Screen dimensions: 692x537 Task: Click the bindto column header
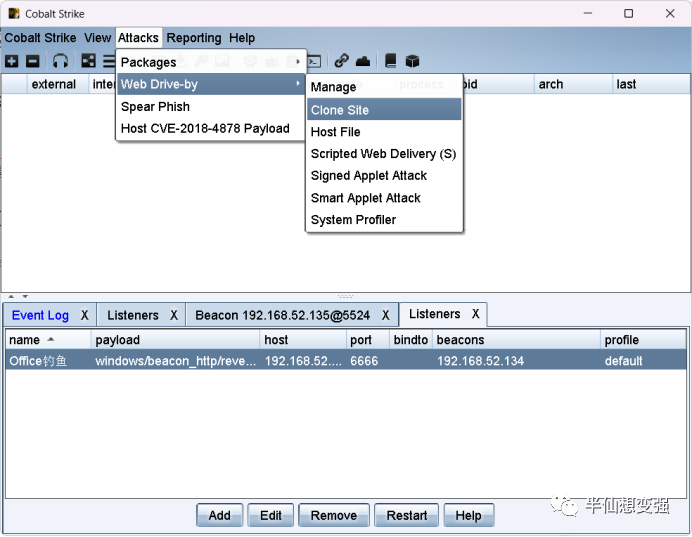click(x=410, y=340)
